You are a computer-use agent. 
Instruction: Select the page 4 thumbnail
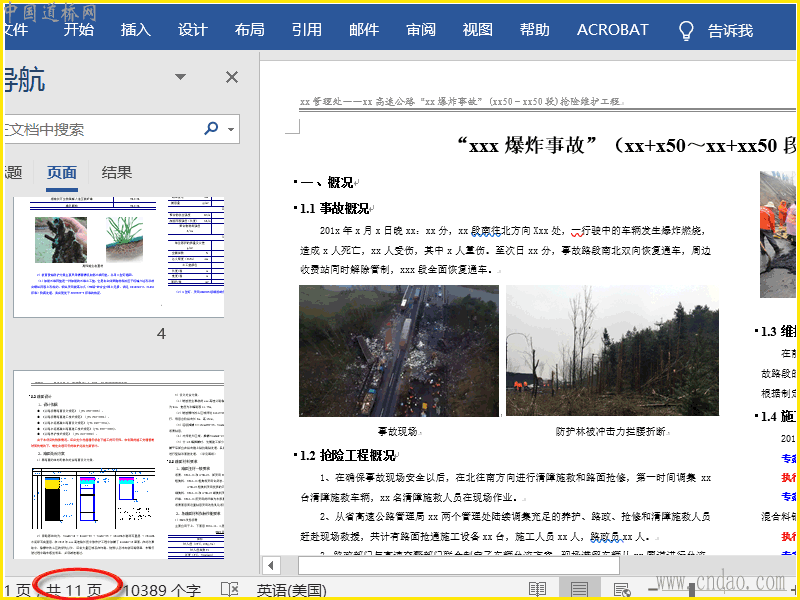click(x=119, y=257)
